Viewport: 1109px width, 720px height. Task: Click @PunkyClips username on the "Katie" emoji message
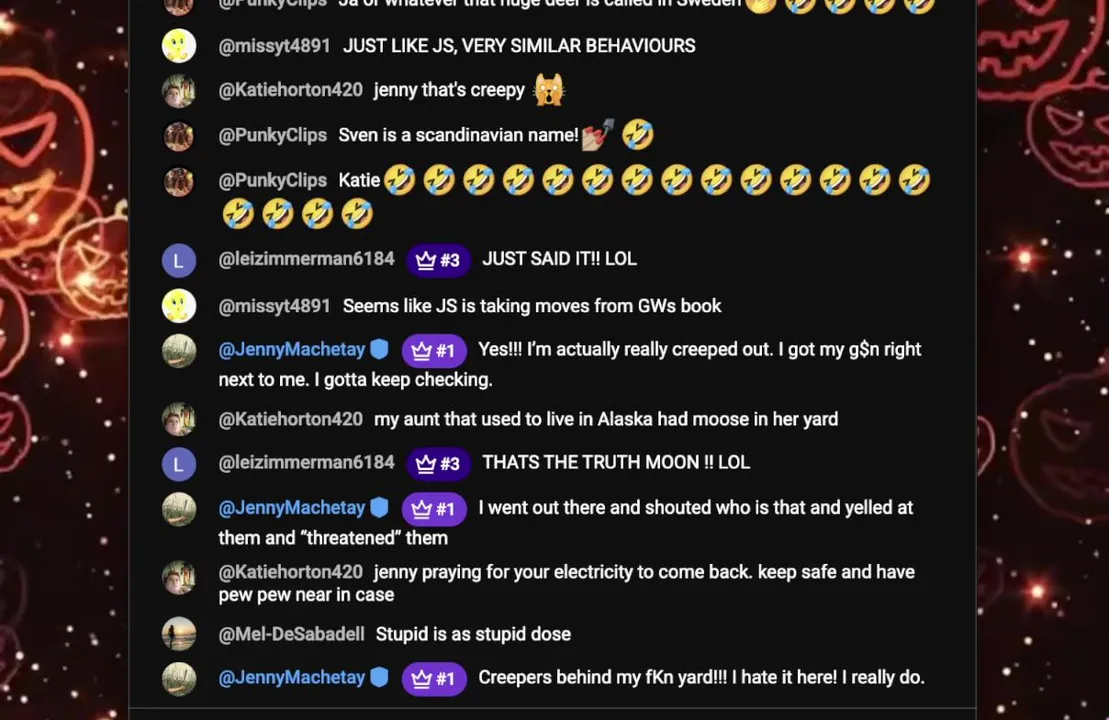coord(272,180)
